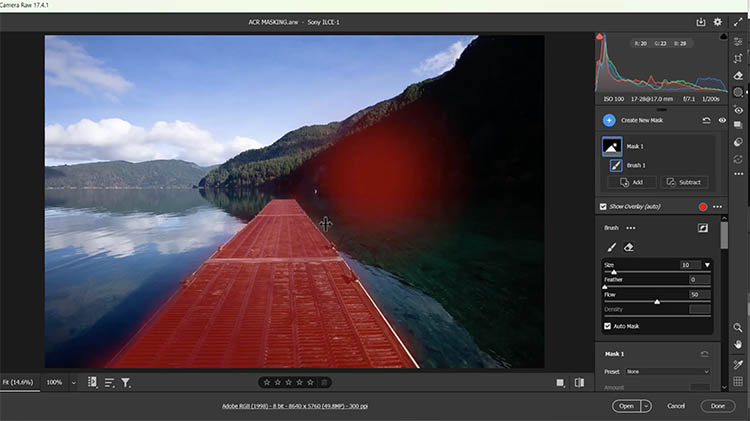Viewport: 750px width, 421px height.
Task: Disable the Auto Mask checkbox
Action: point(608,326)
